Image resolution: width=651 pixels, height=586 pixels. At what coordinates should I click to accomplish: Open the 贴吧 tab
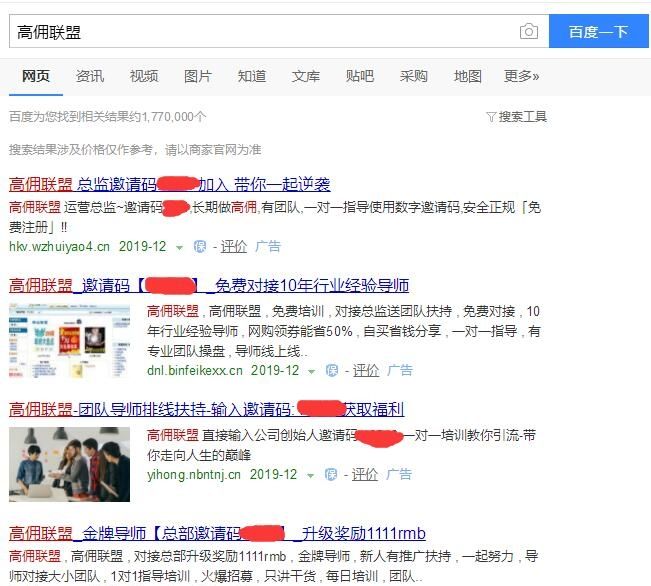(360, 76)
